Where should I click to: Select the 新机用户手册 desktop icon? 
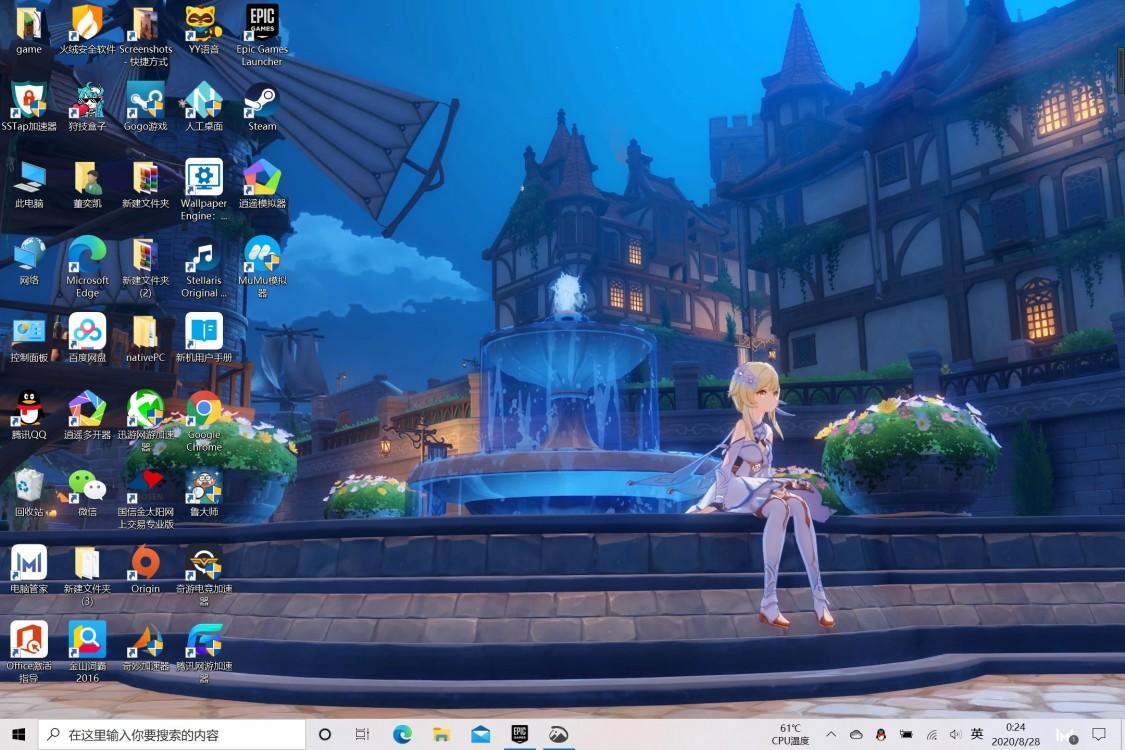[204, 339]
